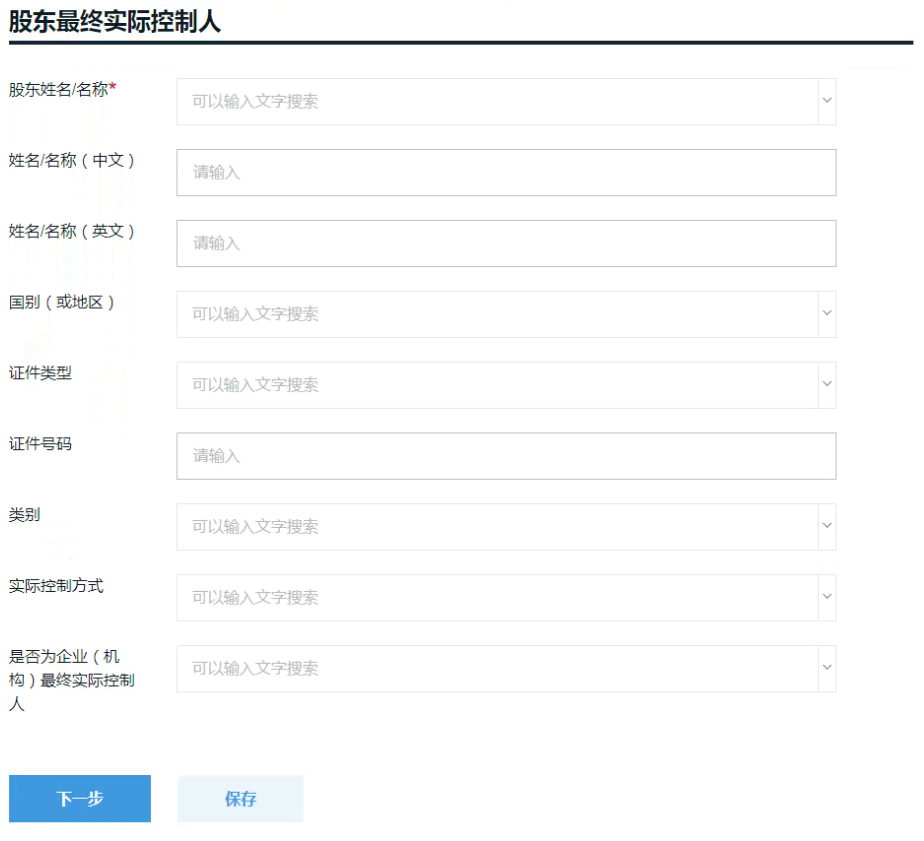This screenshot has height=841, width=924.
Task: Open the 证件类型 search combo box
Action: pos(506,385)
